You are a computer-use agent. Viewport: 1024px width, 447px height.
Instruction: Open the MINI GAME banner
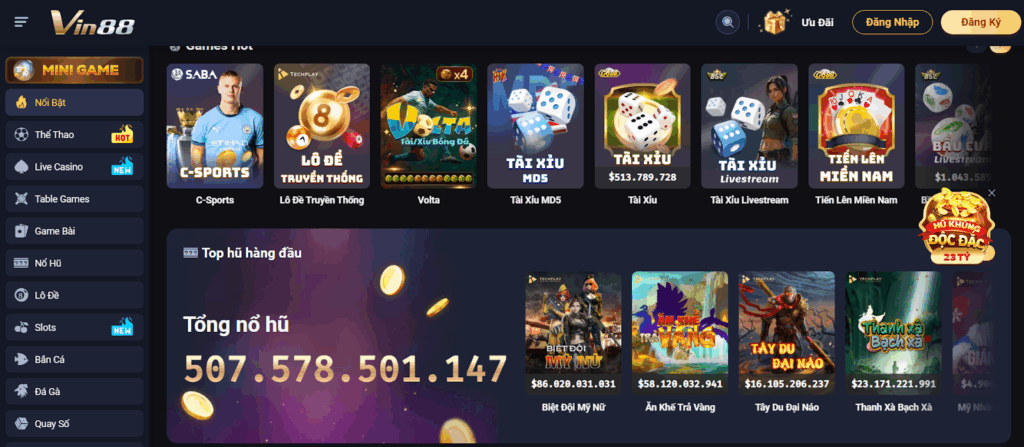tap(74, 70)
